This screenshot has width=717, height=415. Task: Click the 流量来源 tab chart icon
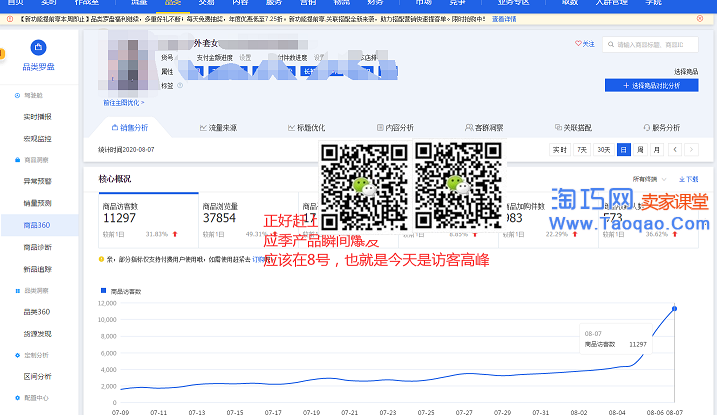(x=203, y=128)
